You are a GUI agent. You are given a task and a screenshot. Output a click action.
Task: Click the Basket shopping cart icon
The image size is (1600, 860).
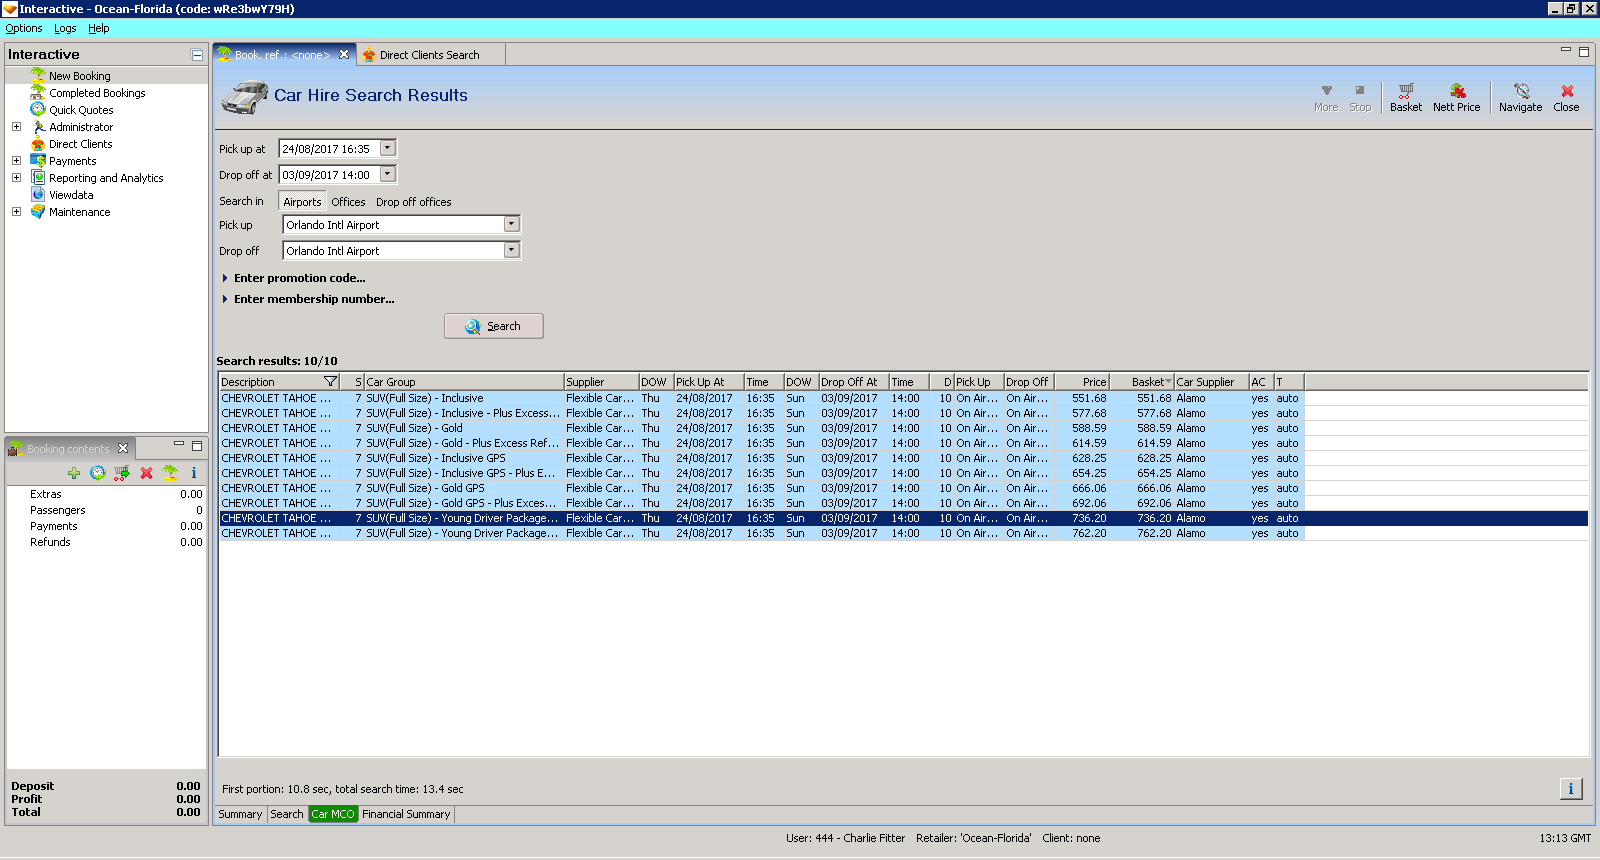pyautogui.click(x=1406, y=91)
